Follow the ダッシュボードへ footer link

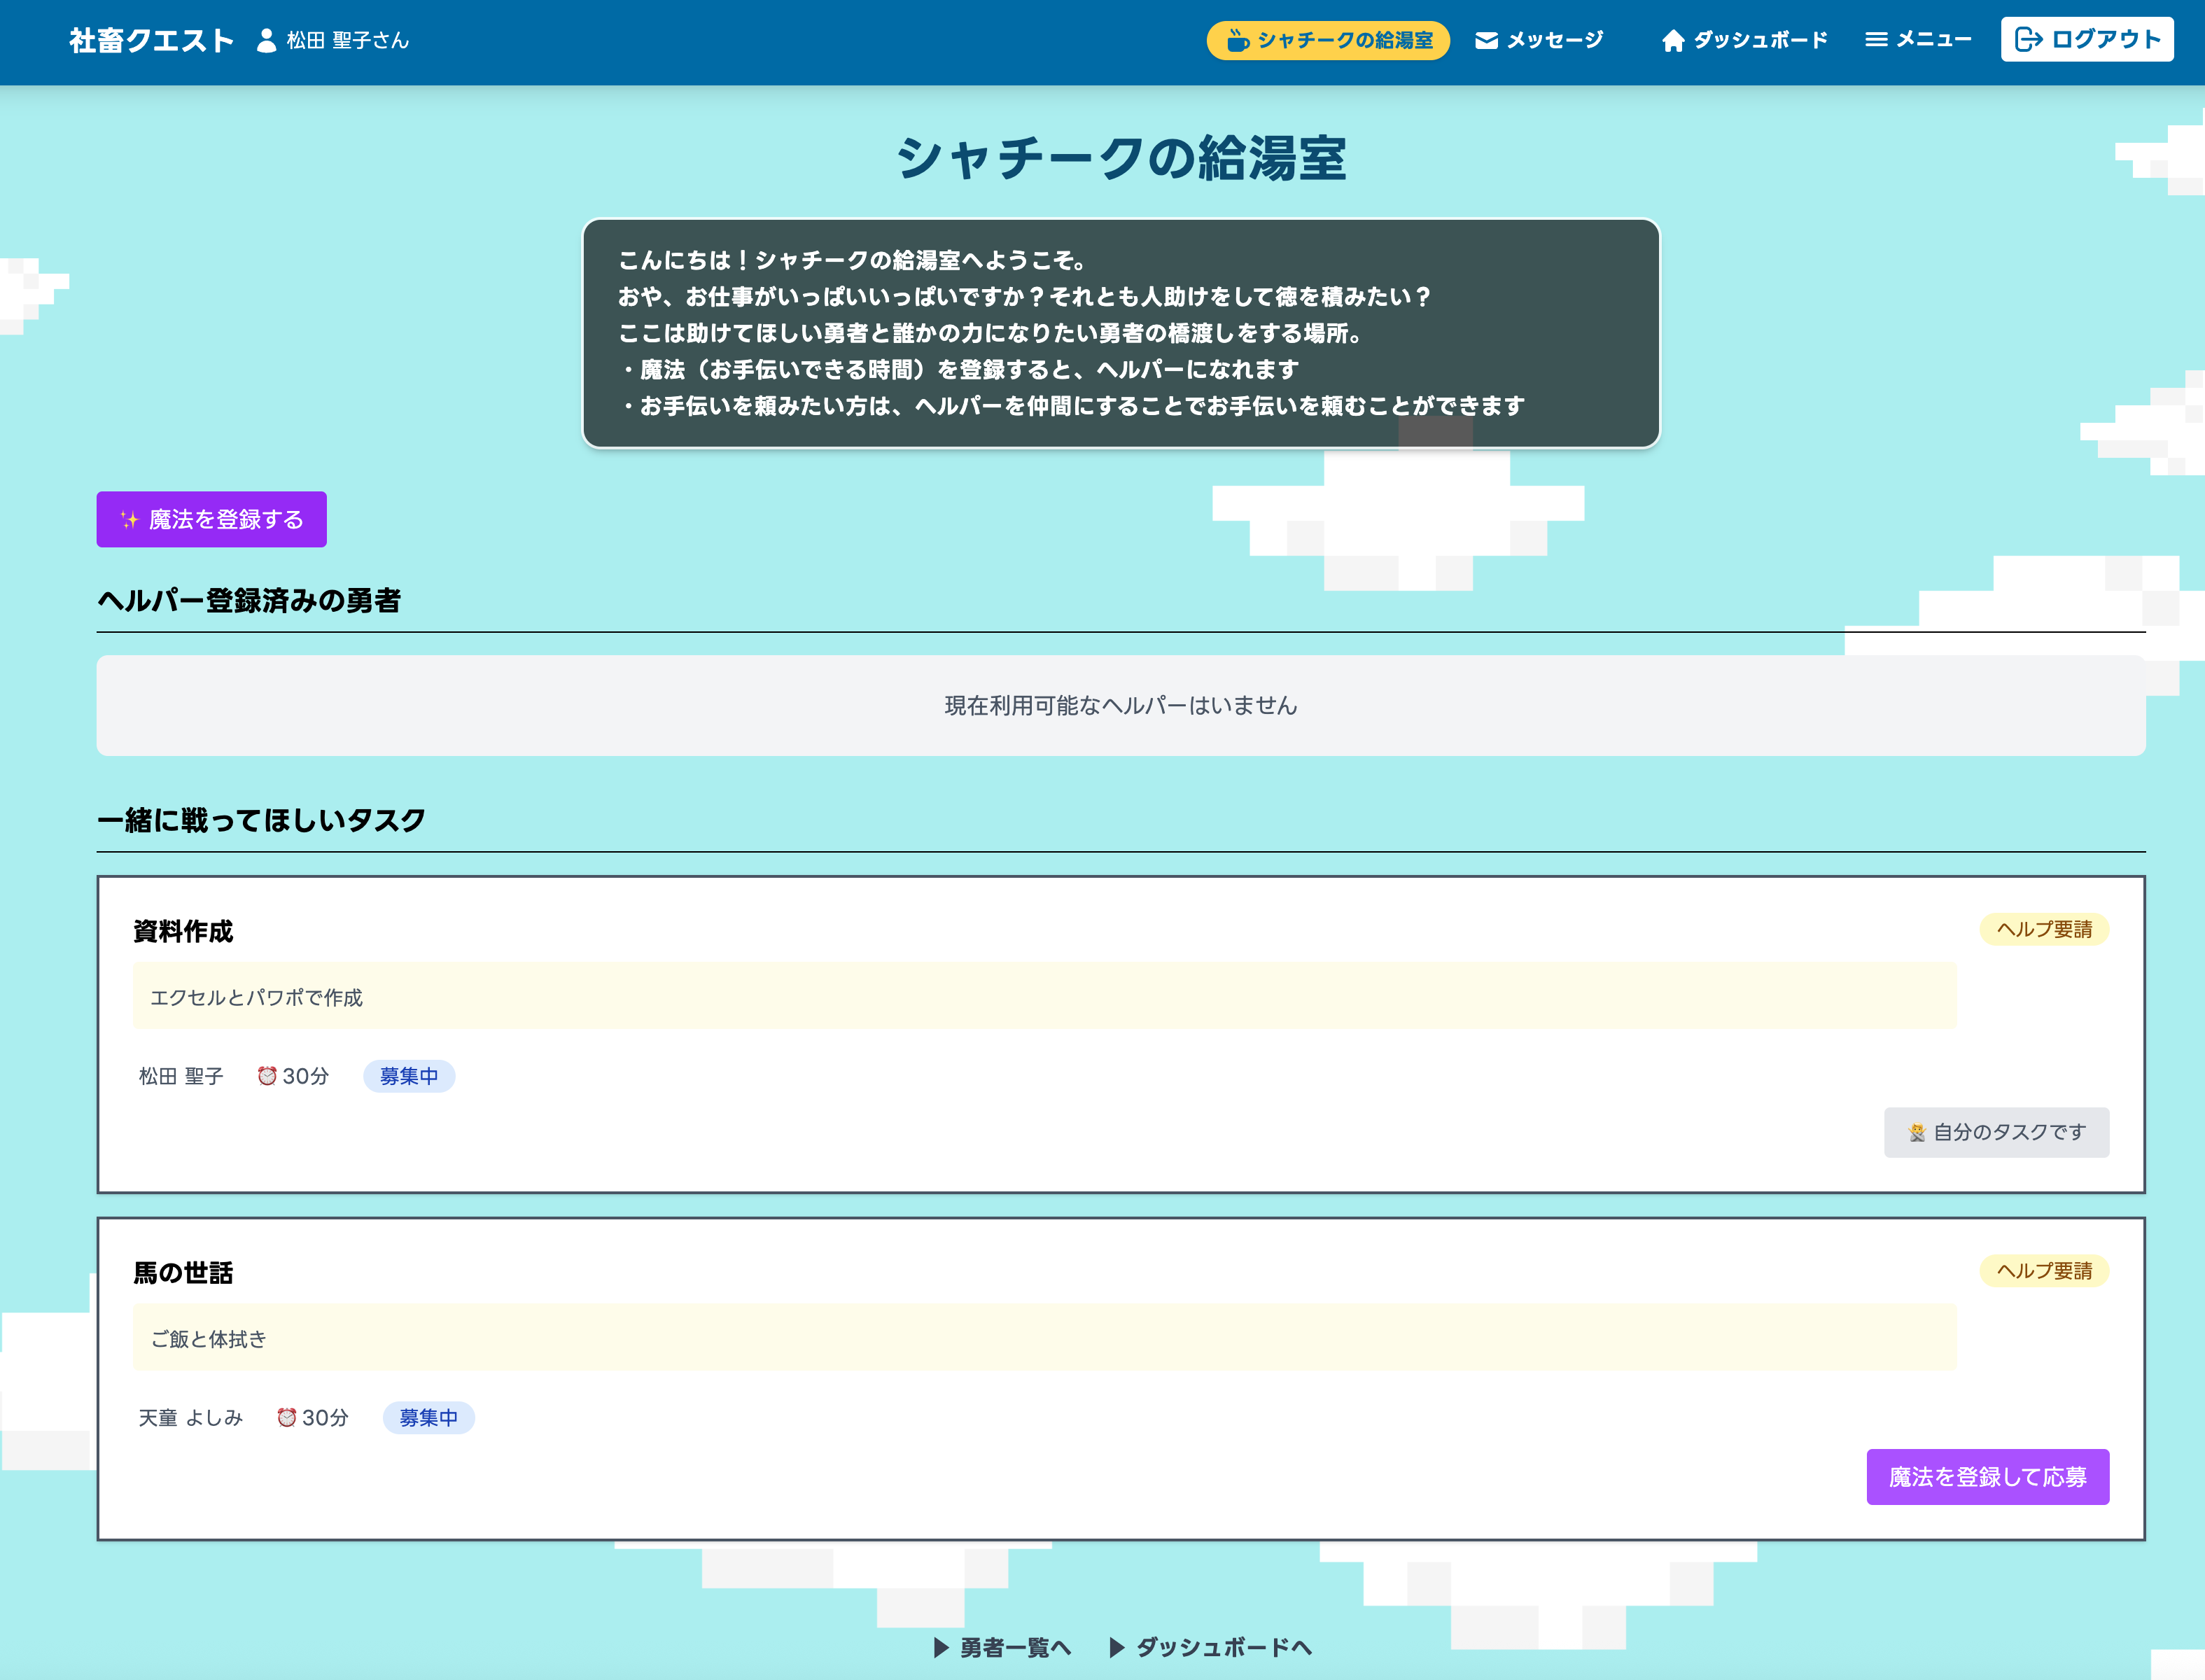(x=1212, y=1647)
